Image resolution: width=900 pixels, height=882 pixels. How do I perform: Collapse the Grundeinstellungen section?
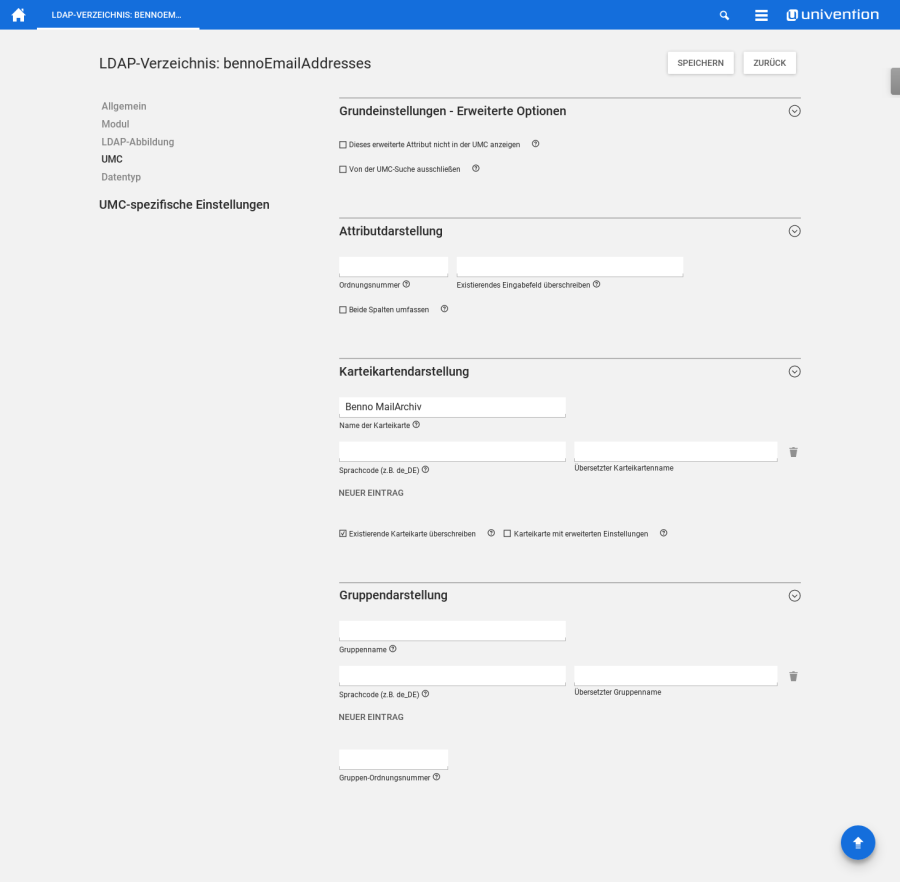coord(794,111)
